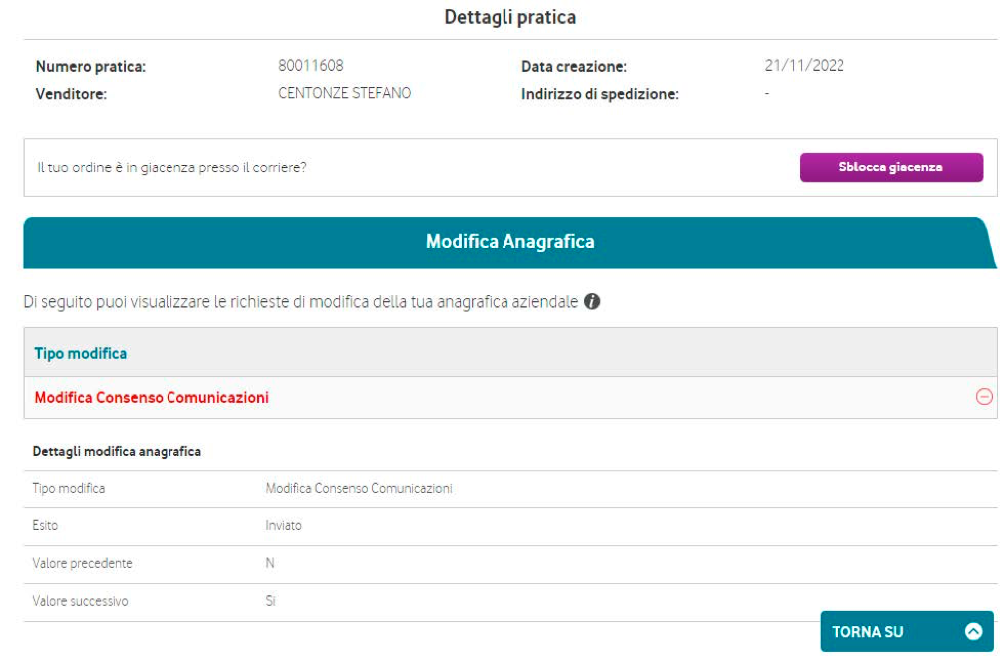The image size is (1004, 661).
Task: Click the Esito value Inviato
Action: pos(283,526)
